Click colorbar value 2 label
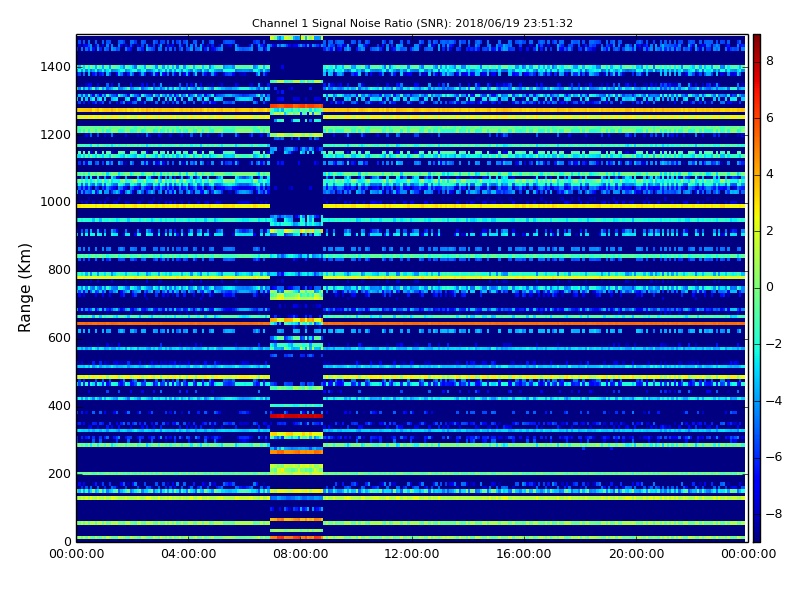This screenshot has height=600, width=800. tap(770, 231)
